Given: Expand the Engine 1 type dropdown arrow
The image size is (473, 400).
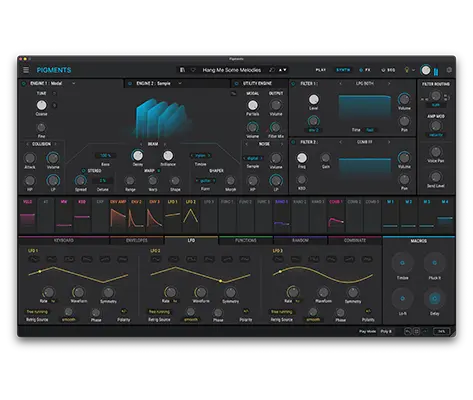Looking at the screenshot, I should (74, 83).
